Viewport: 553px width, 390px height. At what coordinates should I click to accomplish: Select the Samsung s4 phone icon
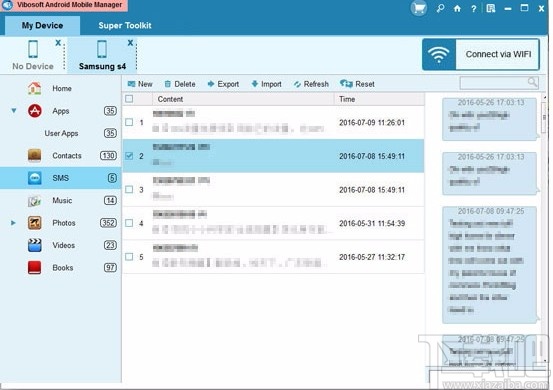(x=102, y=49)
